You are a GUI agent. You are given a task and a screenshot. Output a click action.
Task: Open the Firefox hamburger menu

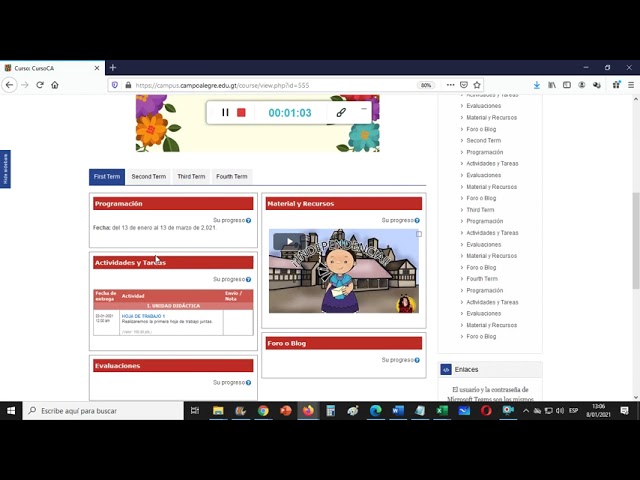(x=631, y=85)
